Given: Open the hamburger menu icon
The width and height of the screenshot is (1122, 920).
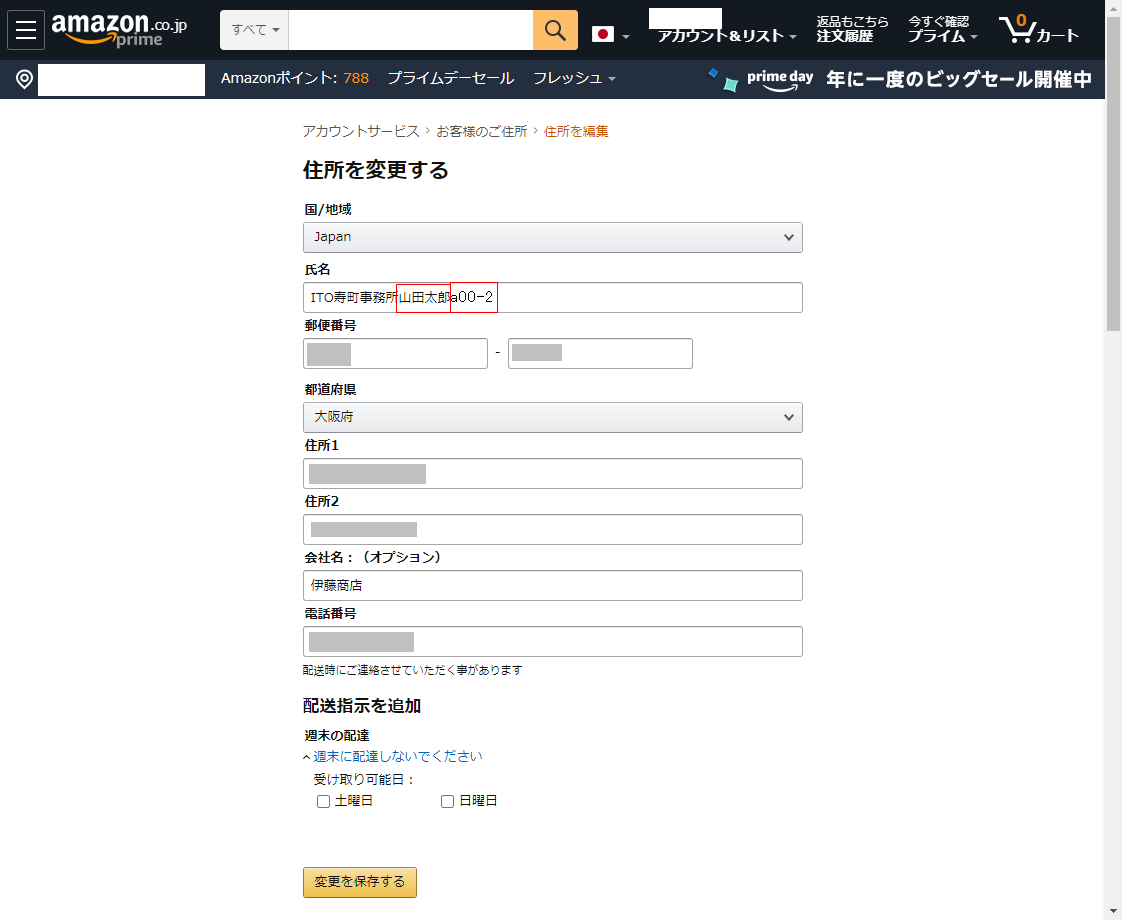Looking at the screenshot, I should (26, 30).
